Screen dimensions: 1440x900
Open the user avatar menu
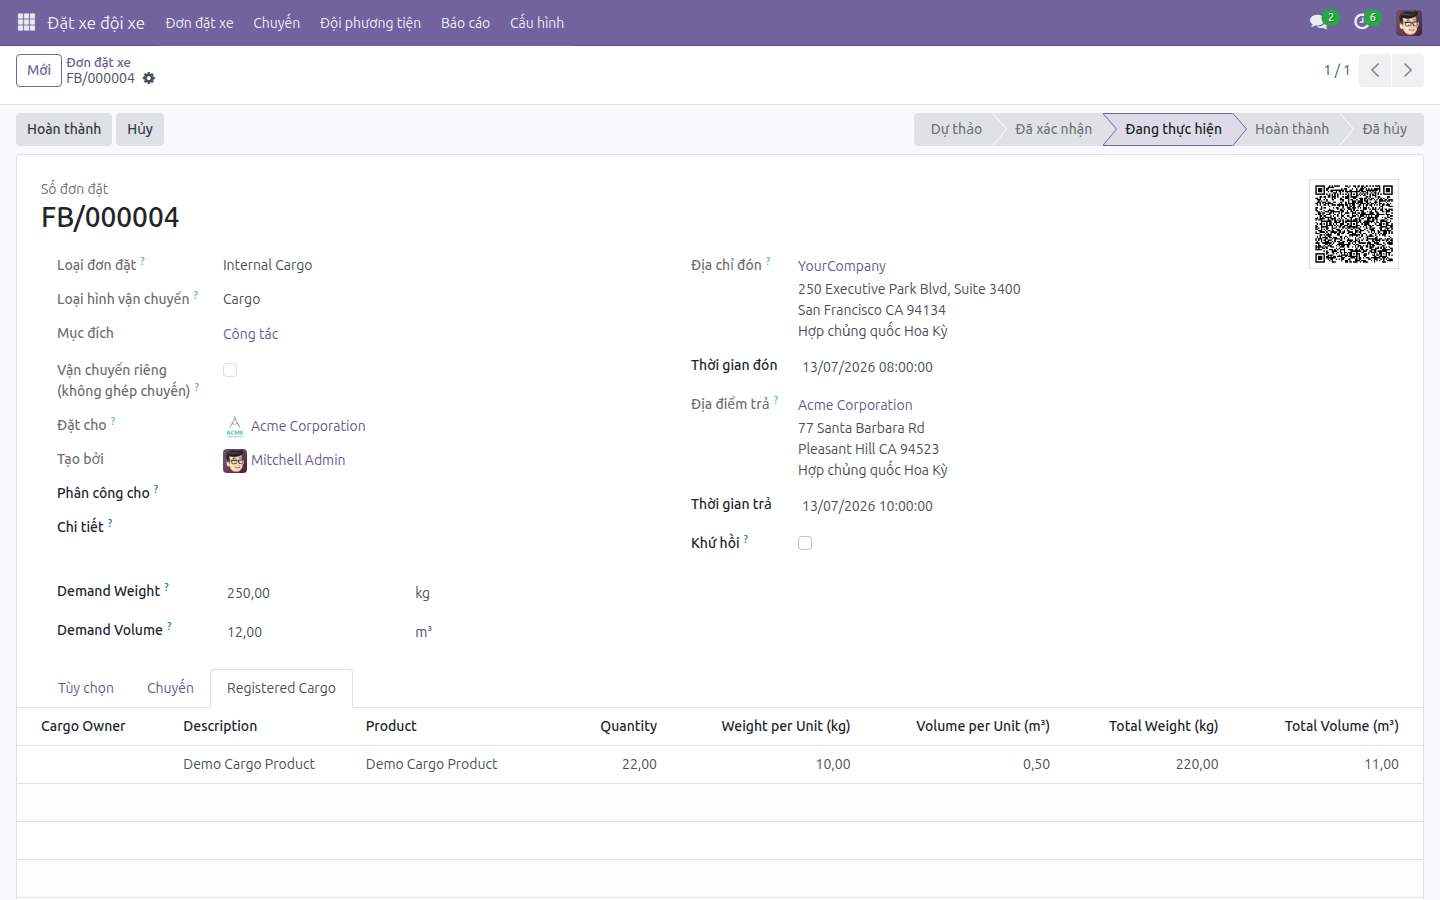click(x=1409, y=22)
